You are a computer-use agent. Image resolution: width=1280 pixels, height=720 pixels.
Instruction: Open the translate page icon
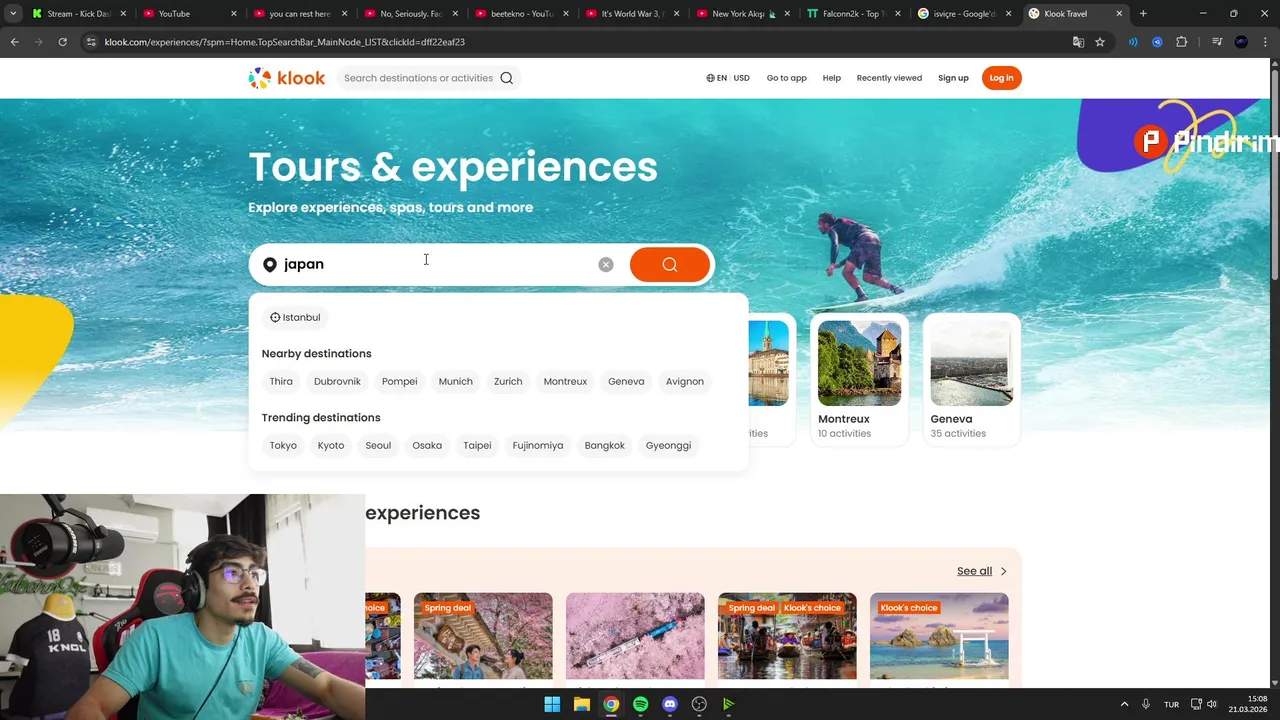pos(1078,42)
